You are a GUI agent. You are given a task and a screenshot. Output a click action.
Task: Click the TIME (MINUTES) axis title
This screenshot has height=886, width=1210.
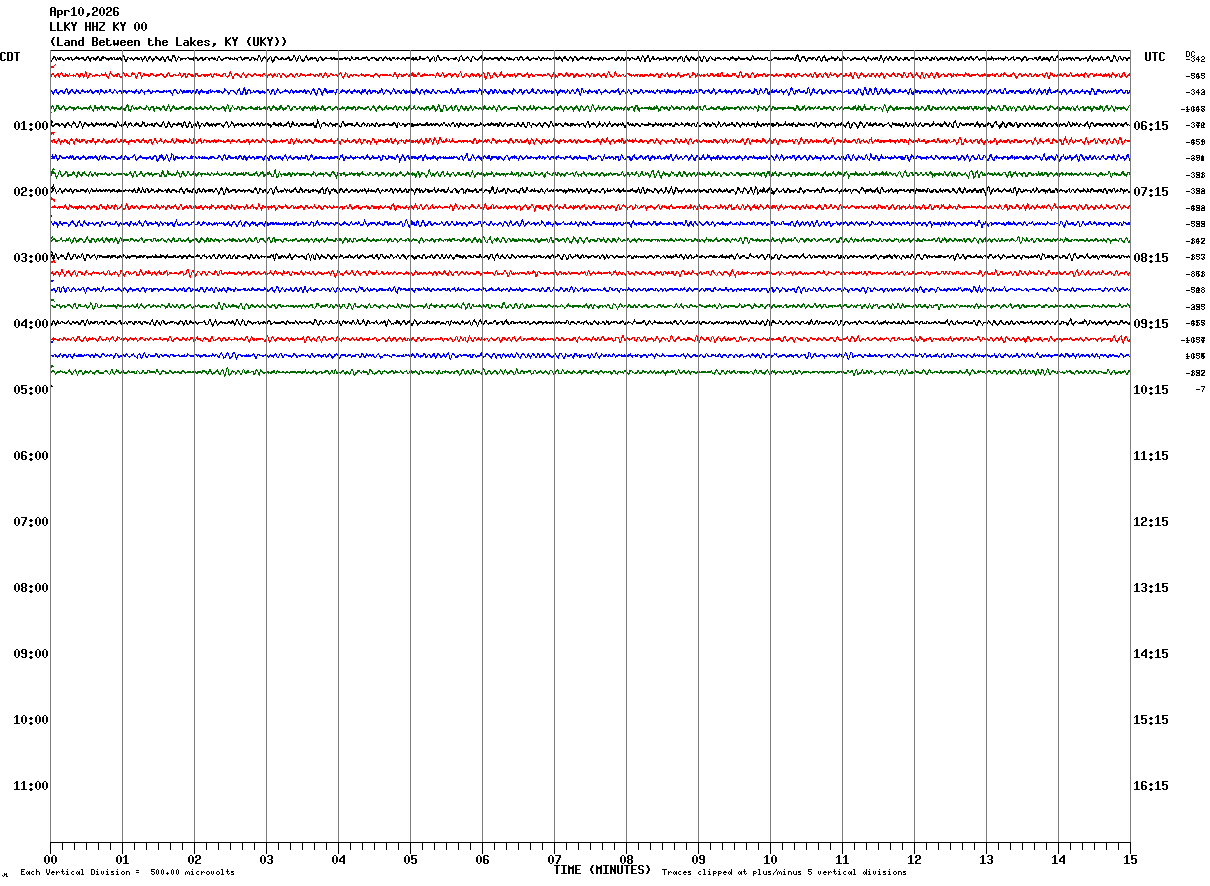coord(602,870)
